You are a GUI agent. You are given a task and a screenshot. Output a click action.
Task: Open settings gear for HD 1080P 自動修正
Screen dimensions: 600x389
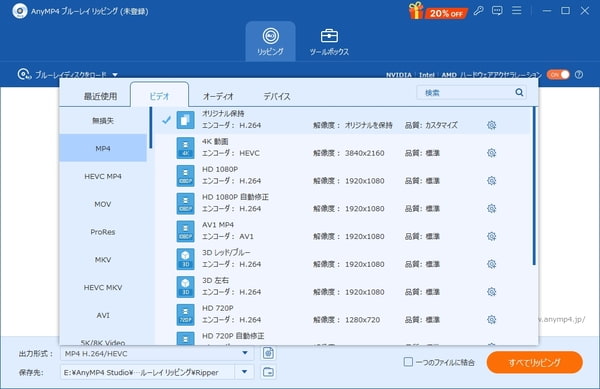coord(492,208)
